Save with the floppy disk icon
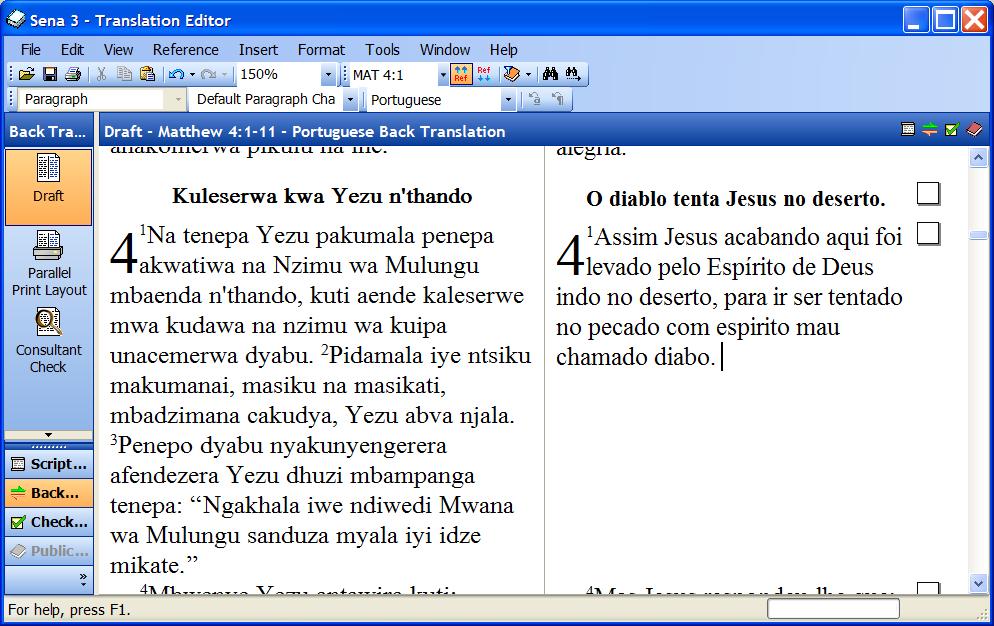994x626 pixels. pos(50,75)
